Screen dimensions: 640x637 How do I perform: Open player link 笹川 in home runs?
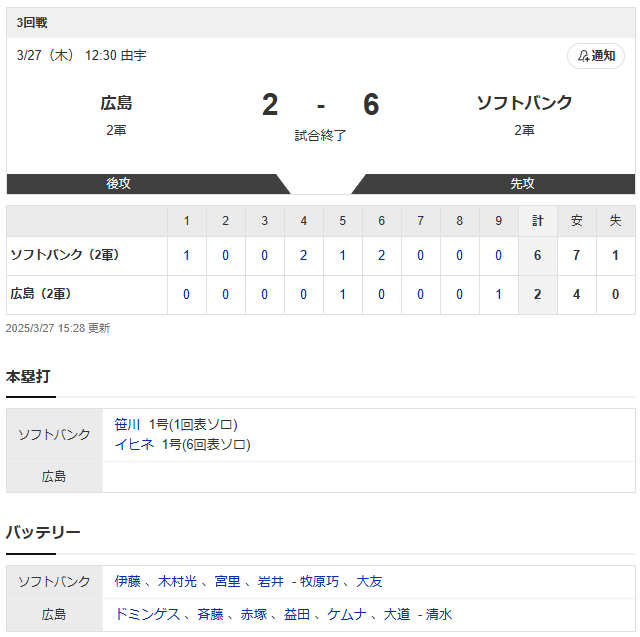tap(127, 424)
